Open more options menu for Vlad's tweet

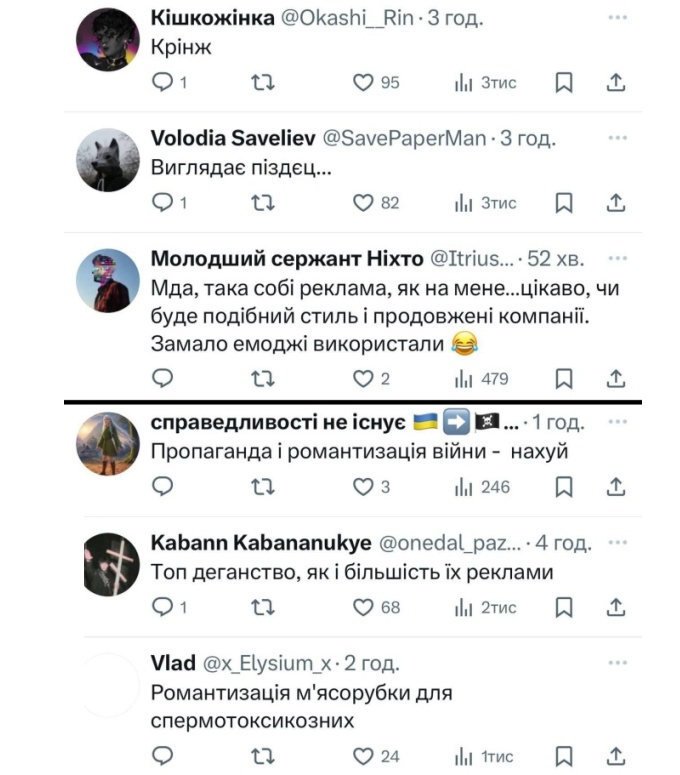(x=617, y=663)
